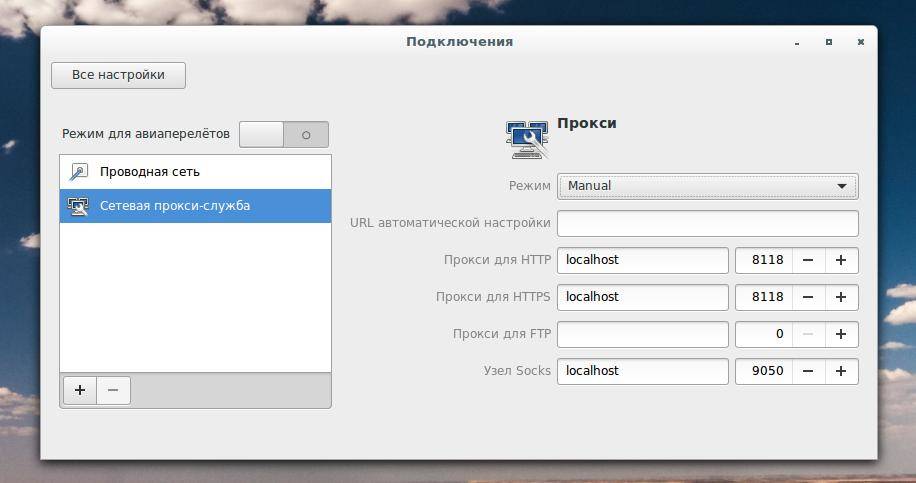This screenshot has width=916, height=483.
Task: Go back to Все настройки
Action: [119, 75]
